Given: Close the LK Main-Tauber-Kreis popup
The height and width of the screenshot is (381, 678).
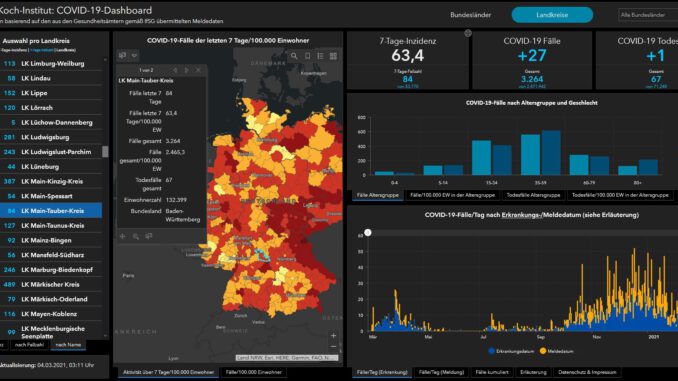Looking at the screenshot, I should coord(198,70).
